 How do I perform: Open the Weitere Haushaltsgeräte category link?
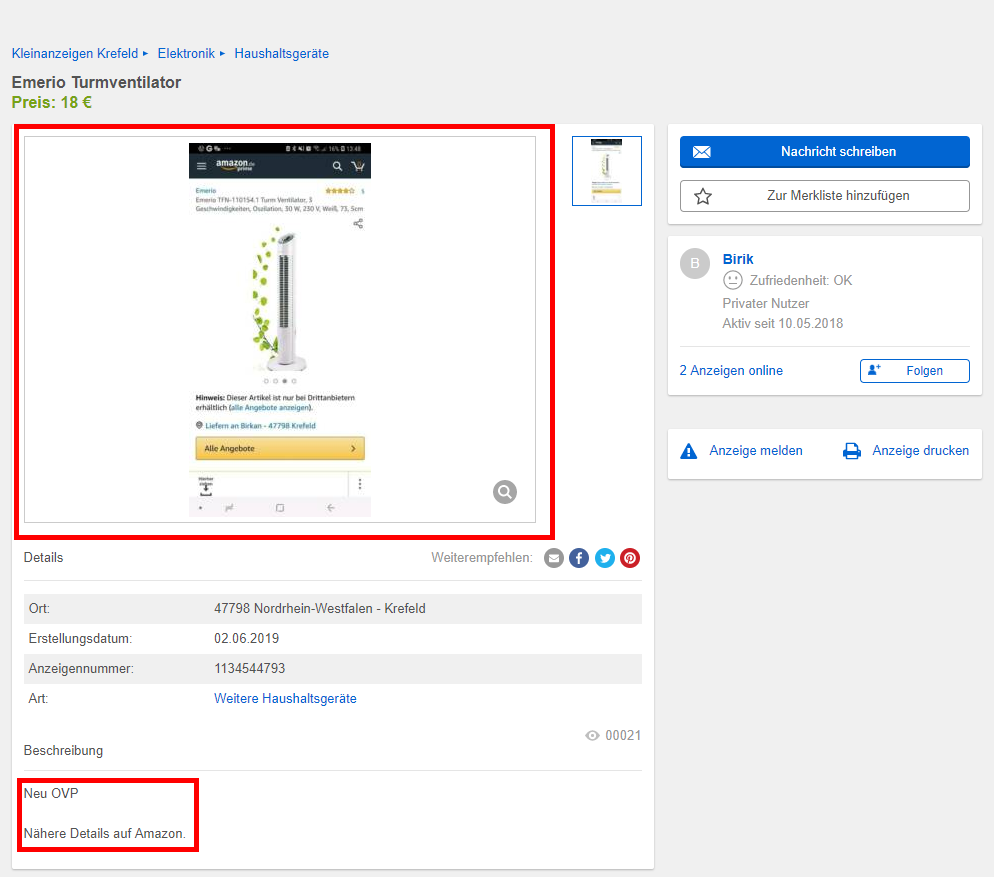tap(285, 698)
